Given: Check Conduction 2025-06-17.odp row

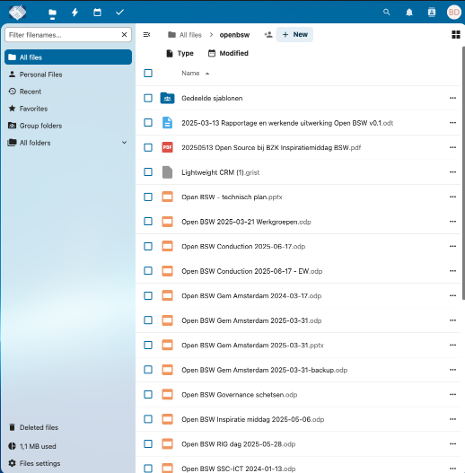Looking at the screenshot, I should click(148, 246).
